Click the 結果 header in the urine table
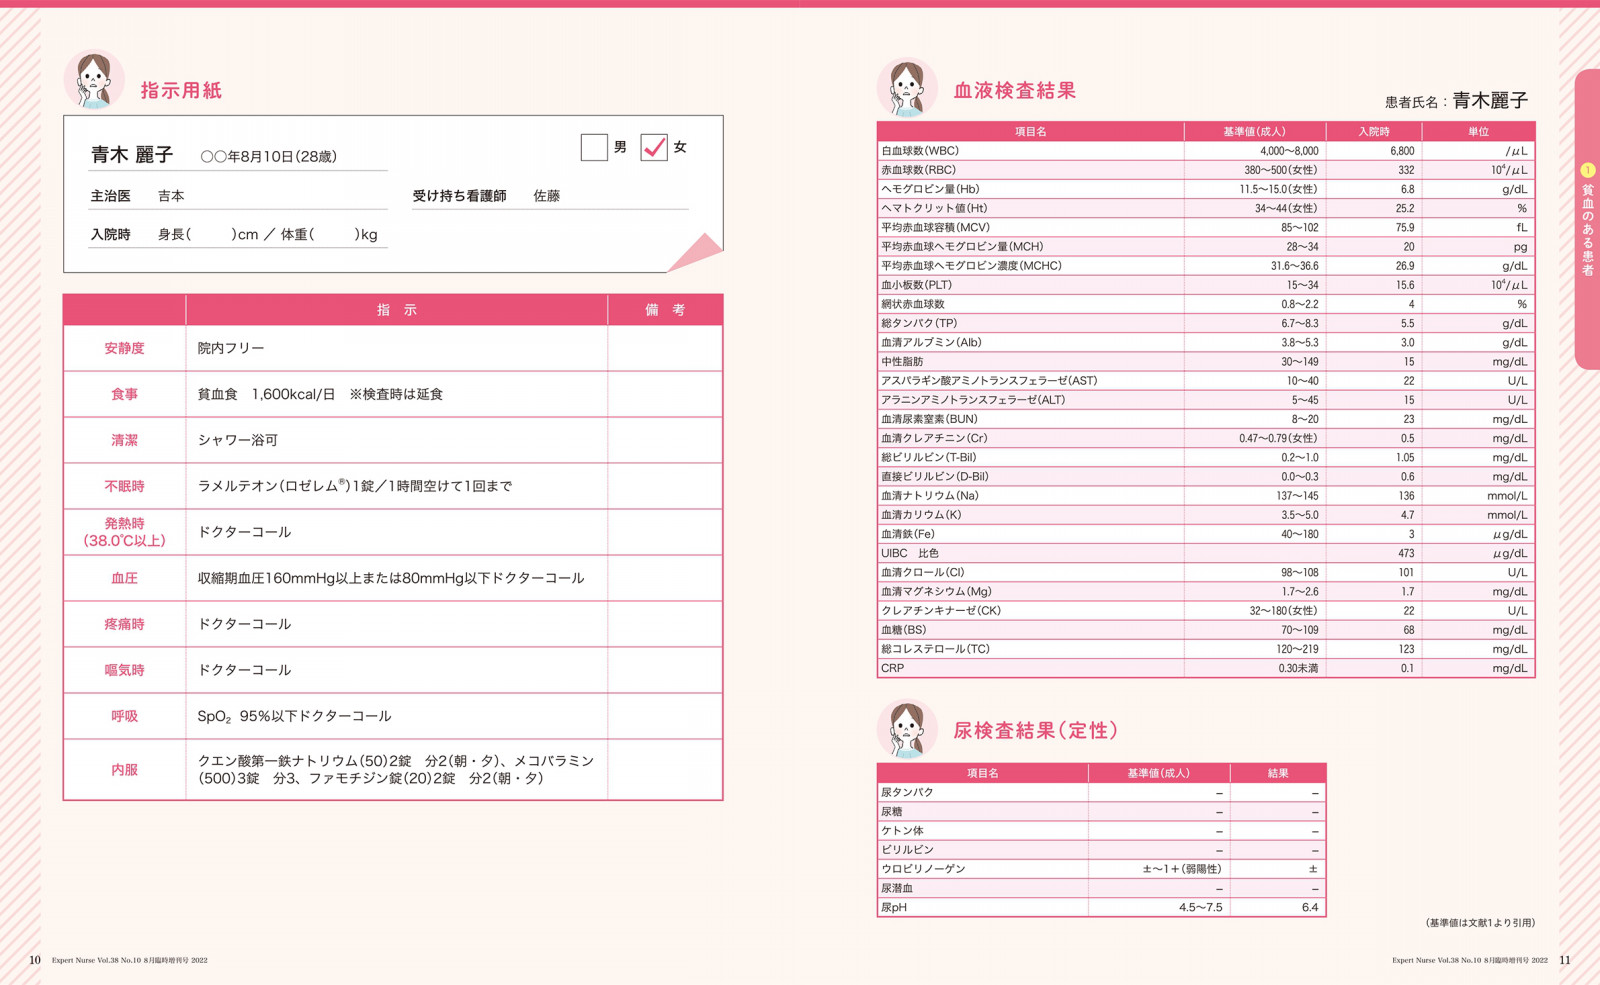This screenshot has height=985, width=1600. (1278, 773)
